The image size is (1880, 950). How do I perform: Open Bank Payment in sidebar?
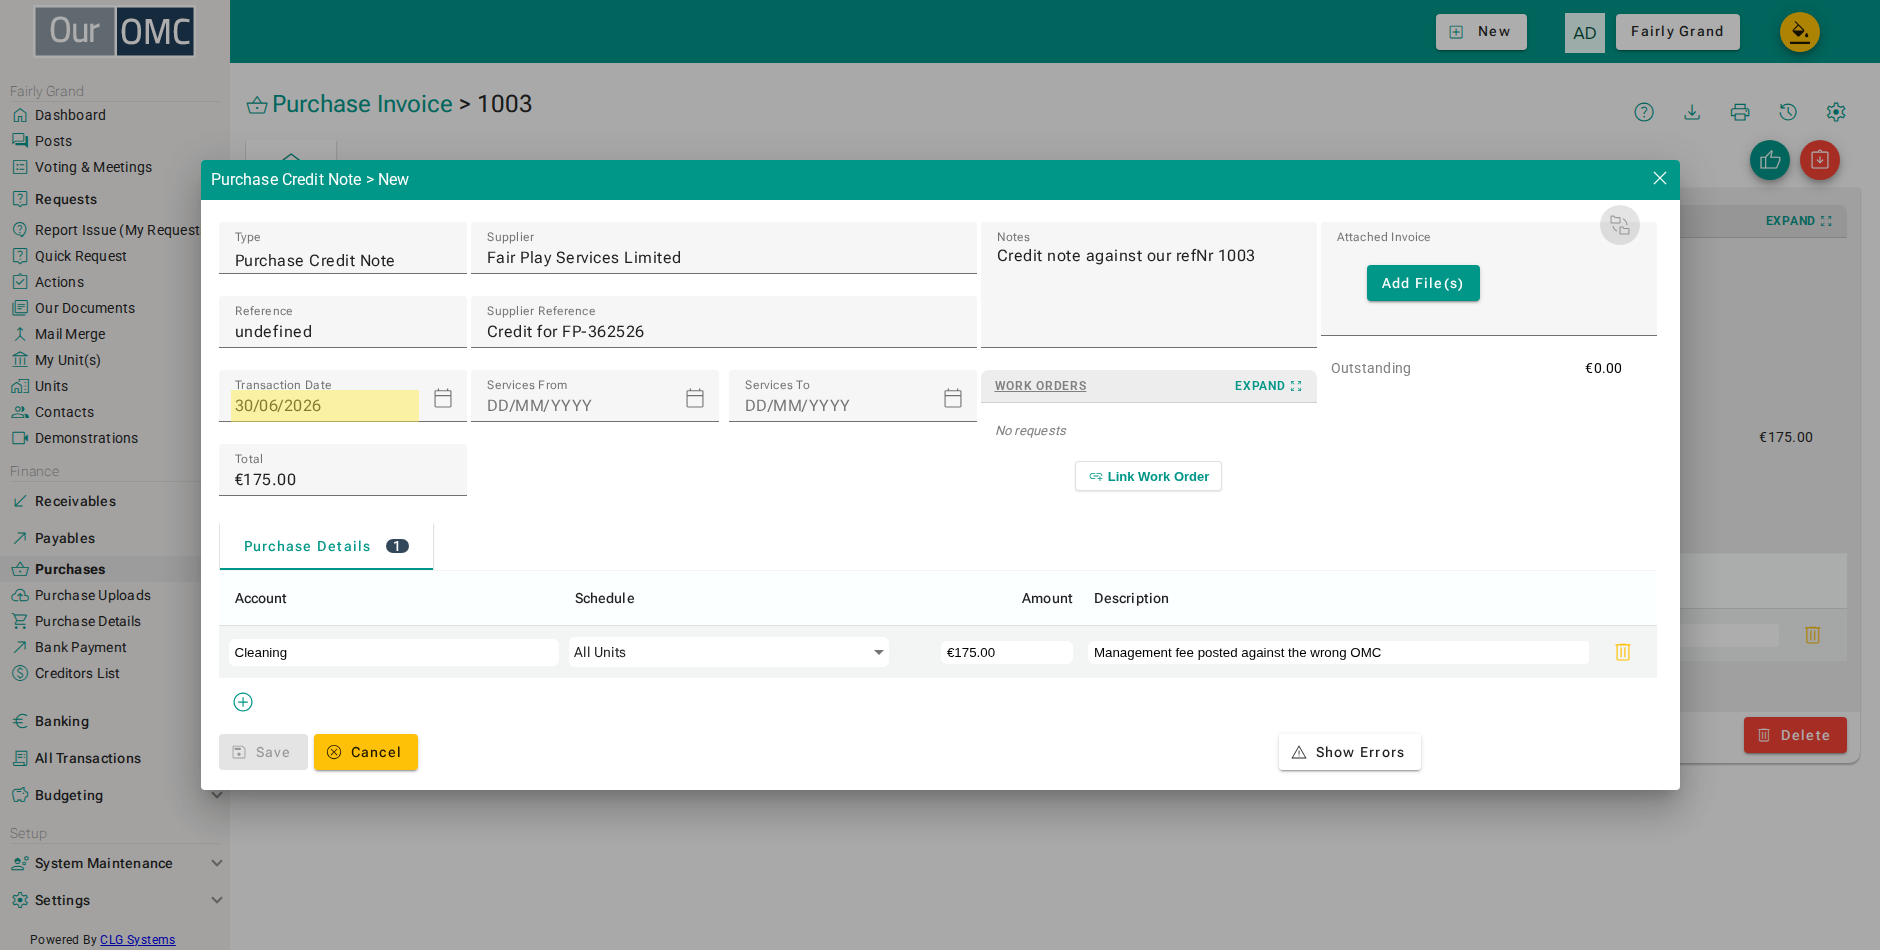[80, 647]
